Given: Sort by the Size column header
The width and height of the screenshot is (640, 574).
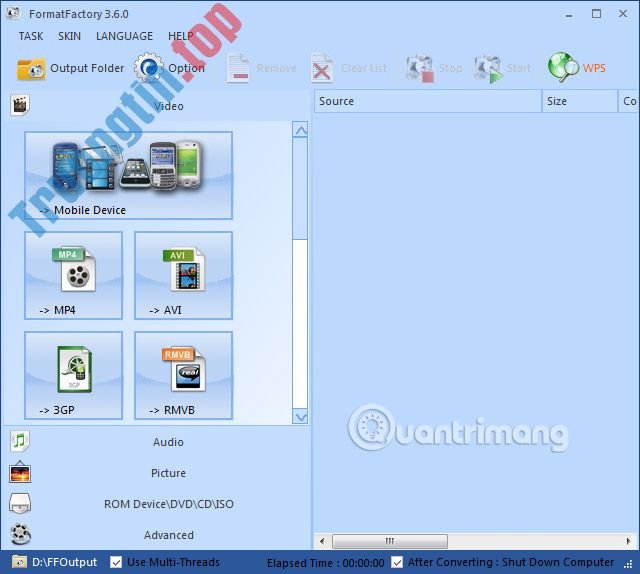Looking at the screenshot, I should coord(580,101).
